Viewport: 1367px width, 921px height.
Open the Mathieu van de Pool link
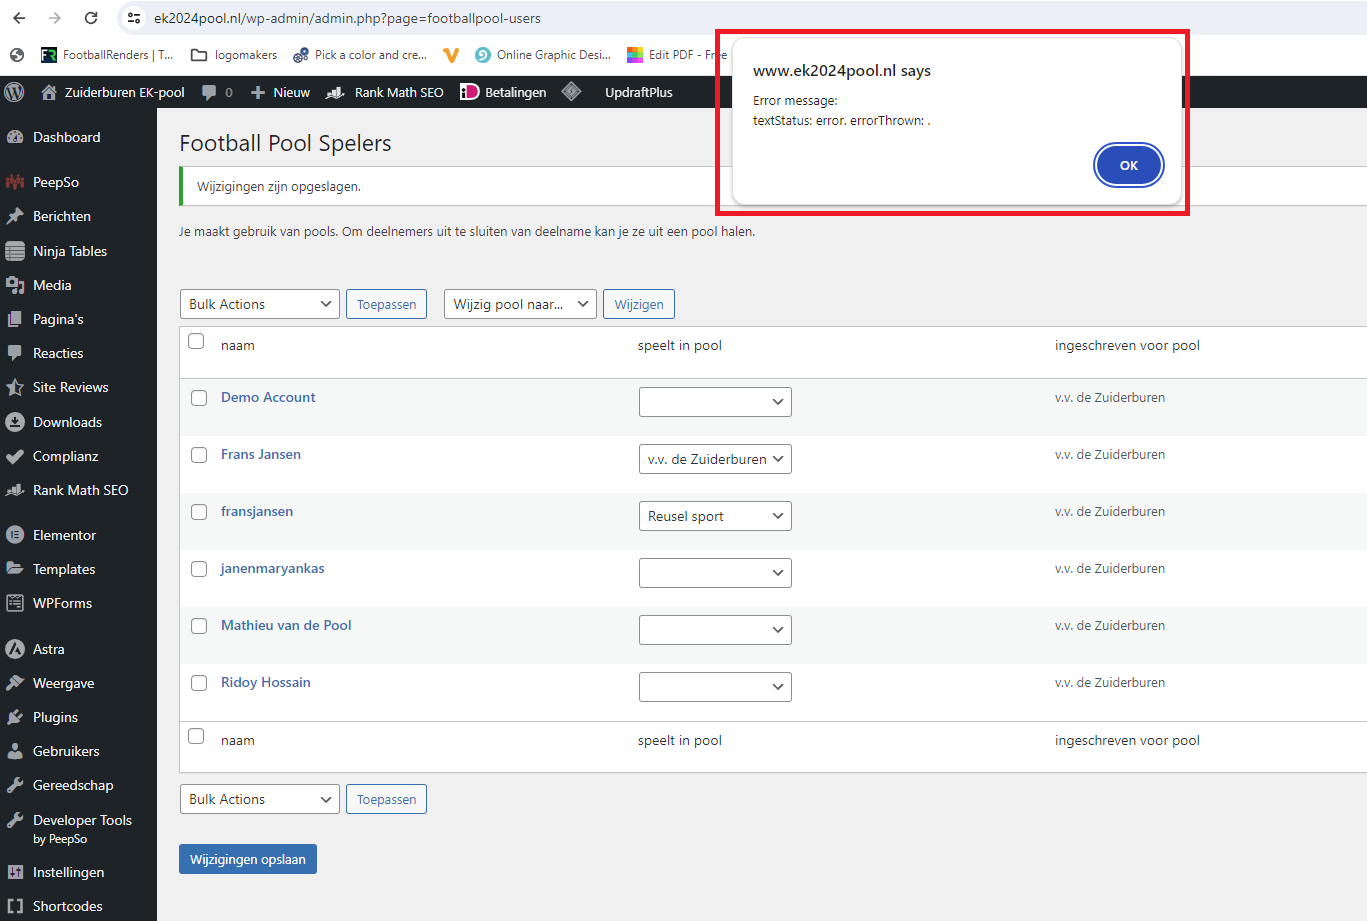pyautogui.click(x=286, y=625)
